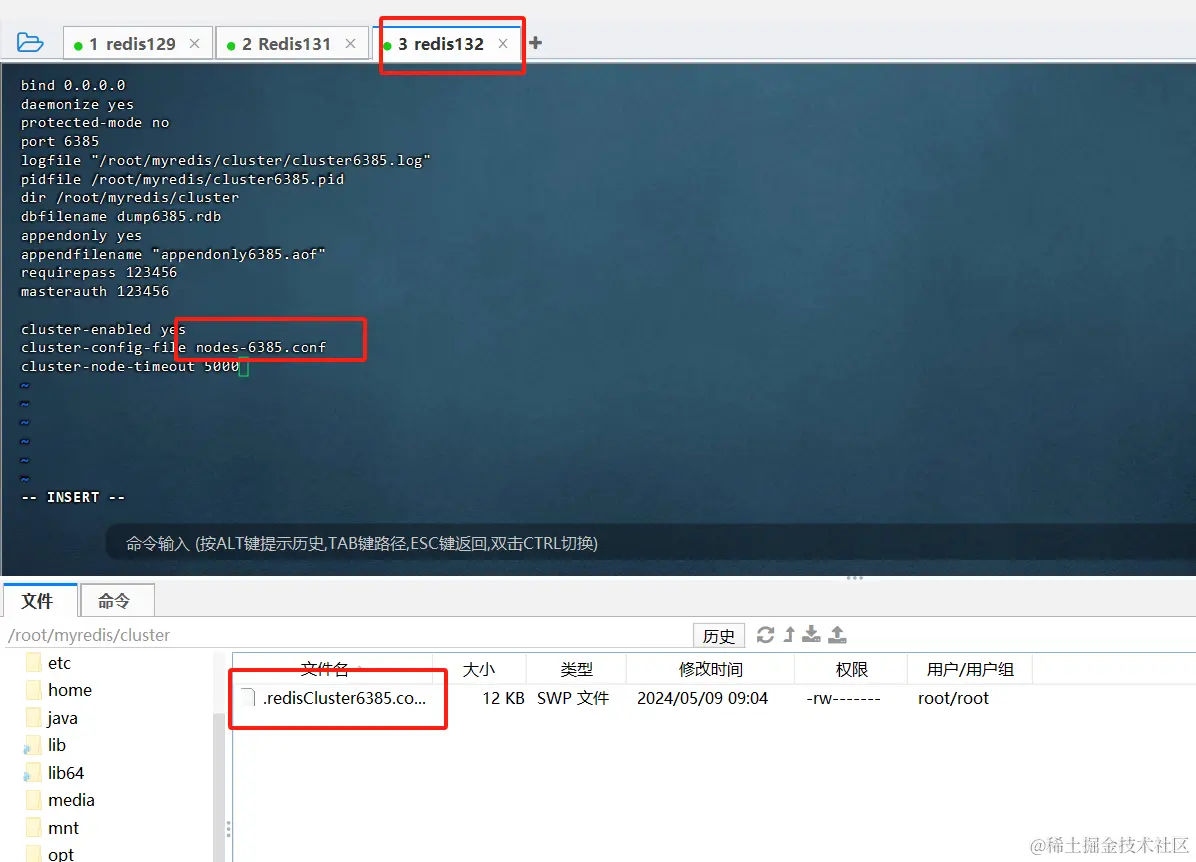
Task: Click the 'requirepass 123456' line
Action: (x=98, y=272)
